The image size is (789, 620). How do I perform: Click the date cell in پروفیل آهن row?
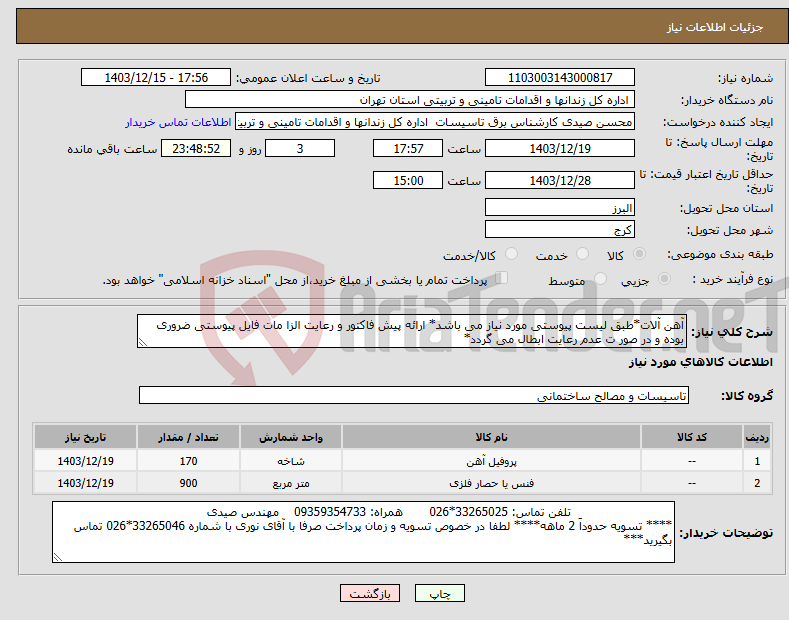(86, 461)
